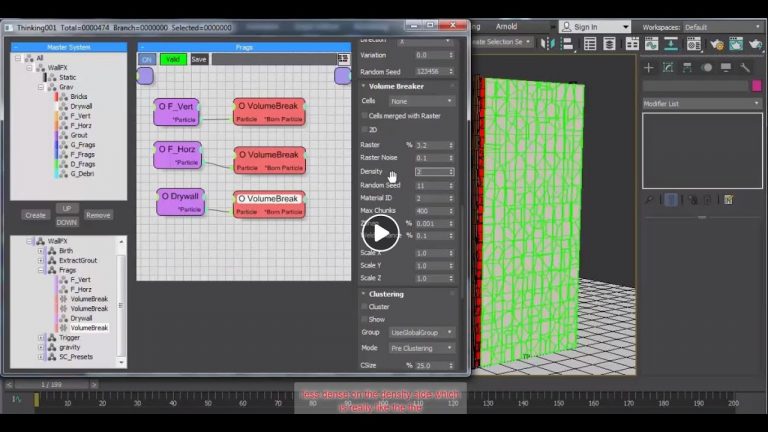Toggle the Scene Explorer icon
The width and height of the screenshot is (768, 432).
590,44
